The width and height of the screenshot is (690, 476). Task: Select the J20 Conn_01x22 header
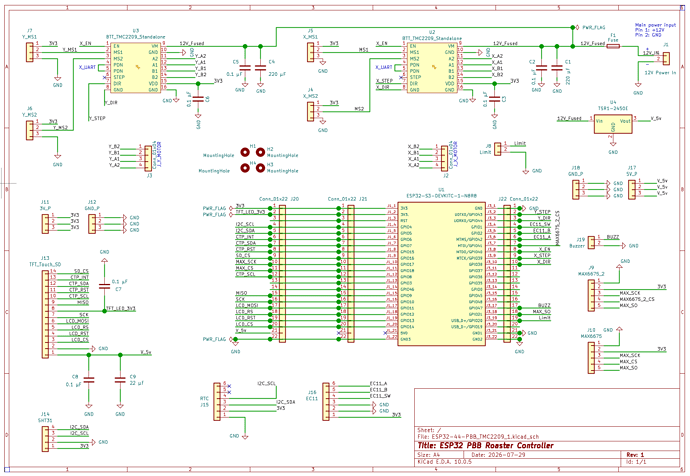coord(282,274)
